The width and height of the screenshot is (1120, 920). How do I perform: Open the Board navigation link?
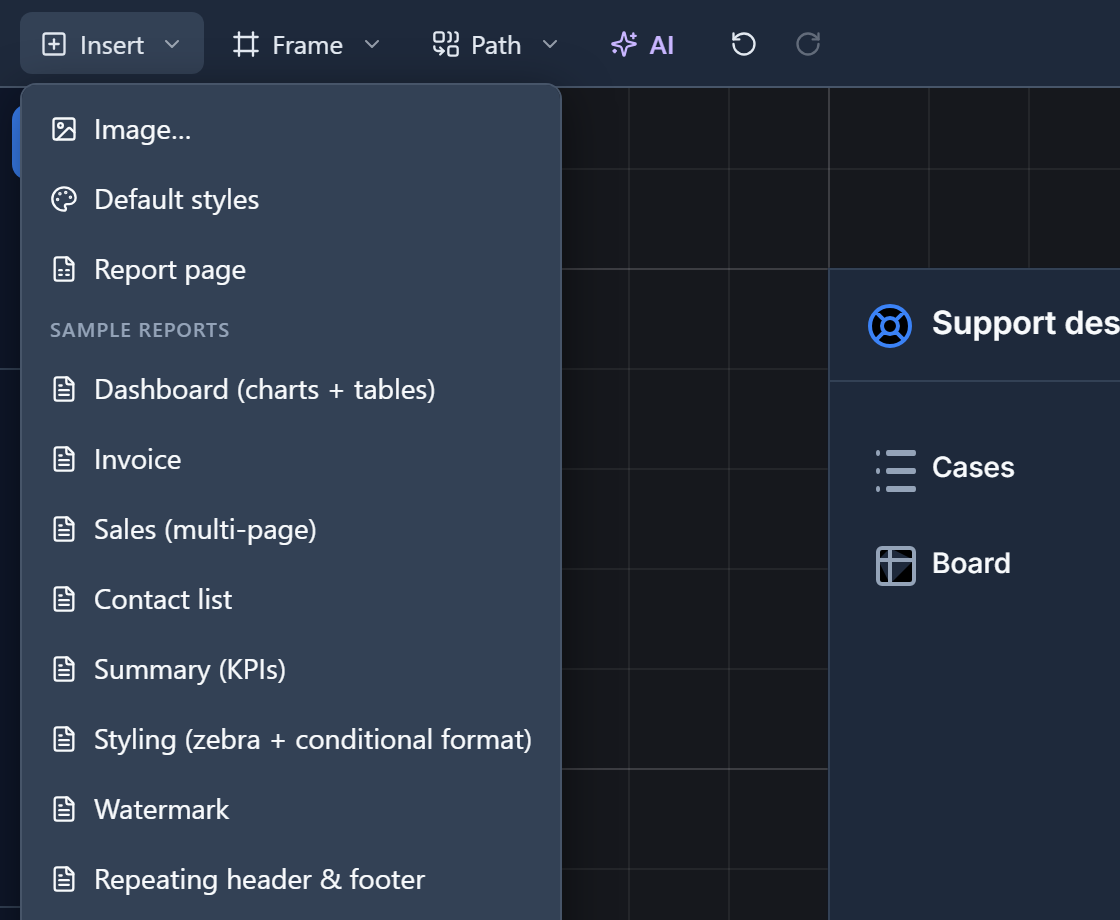pyautogui.click(x=971, y=564)
